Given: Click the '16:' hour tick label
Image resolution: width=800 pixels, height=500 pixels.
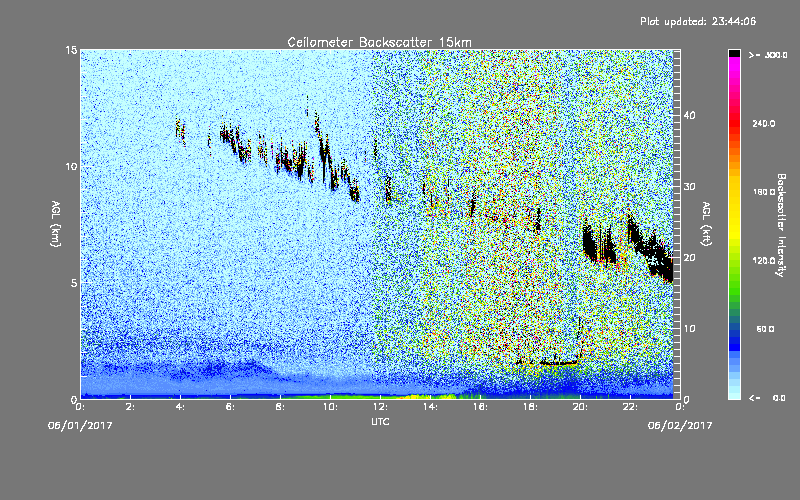Looking at the screenshot, I should point(480,407).
